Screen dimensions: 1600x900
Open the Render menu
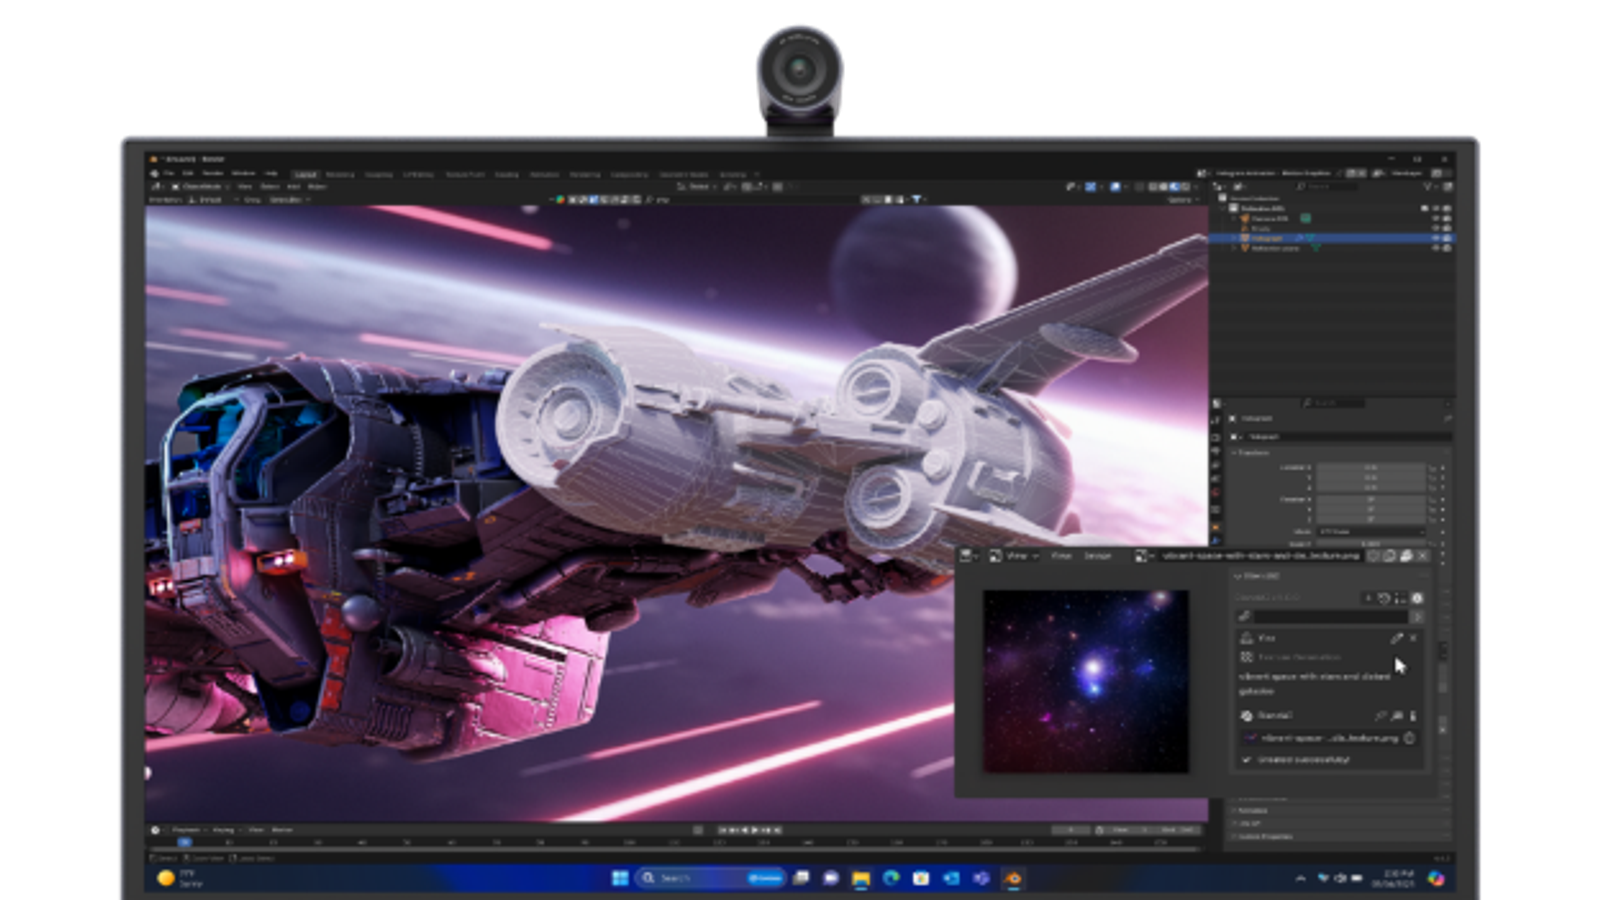(x=212, y=173)
